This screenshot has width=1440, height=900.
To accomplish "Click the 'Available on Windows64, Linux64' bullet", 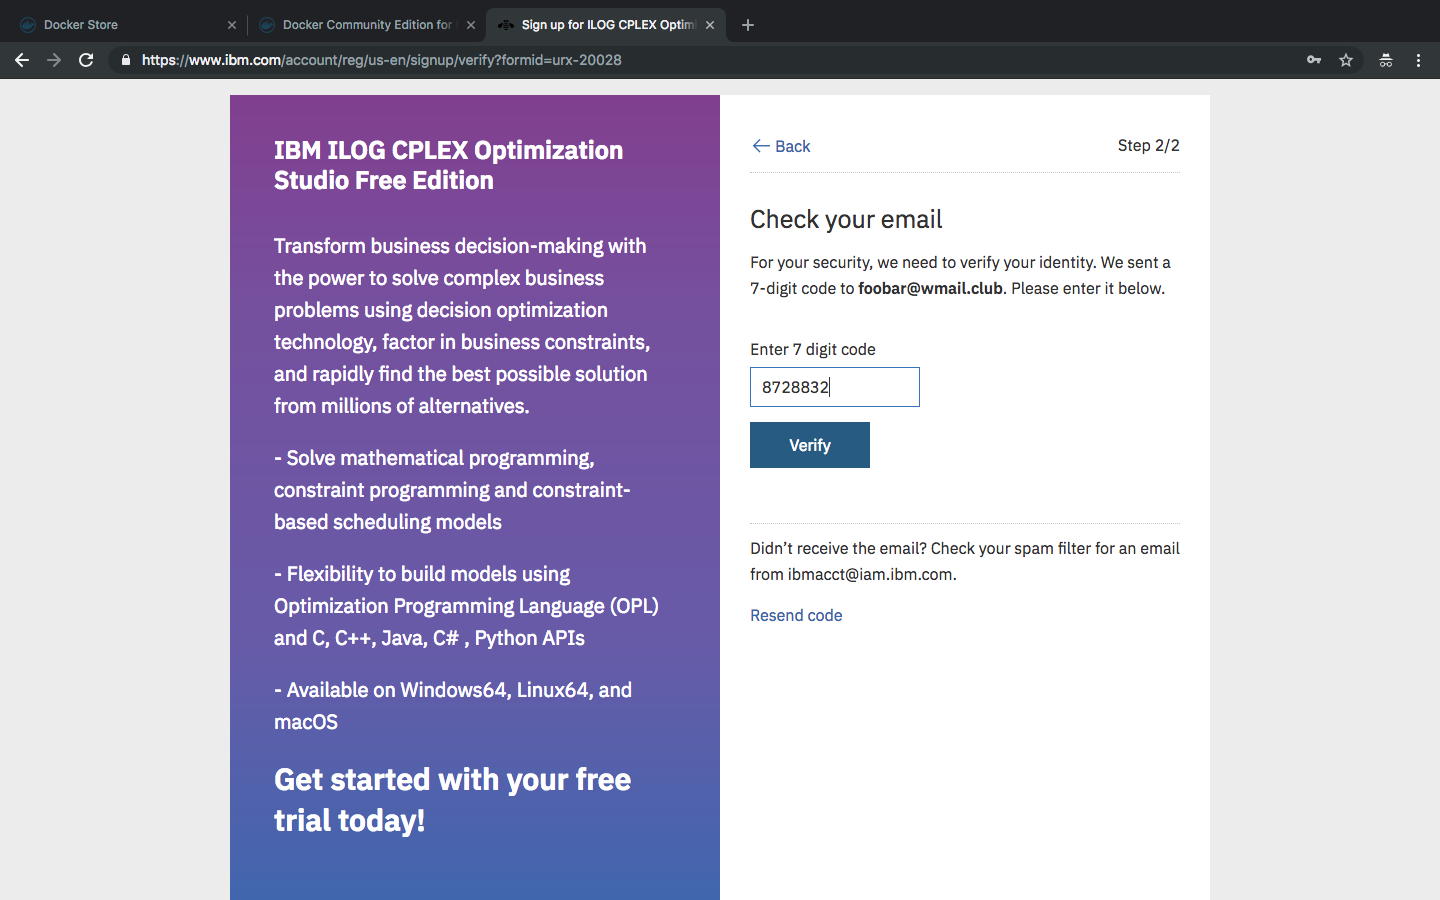I will click(453, 706).
